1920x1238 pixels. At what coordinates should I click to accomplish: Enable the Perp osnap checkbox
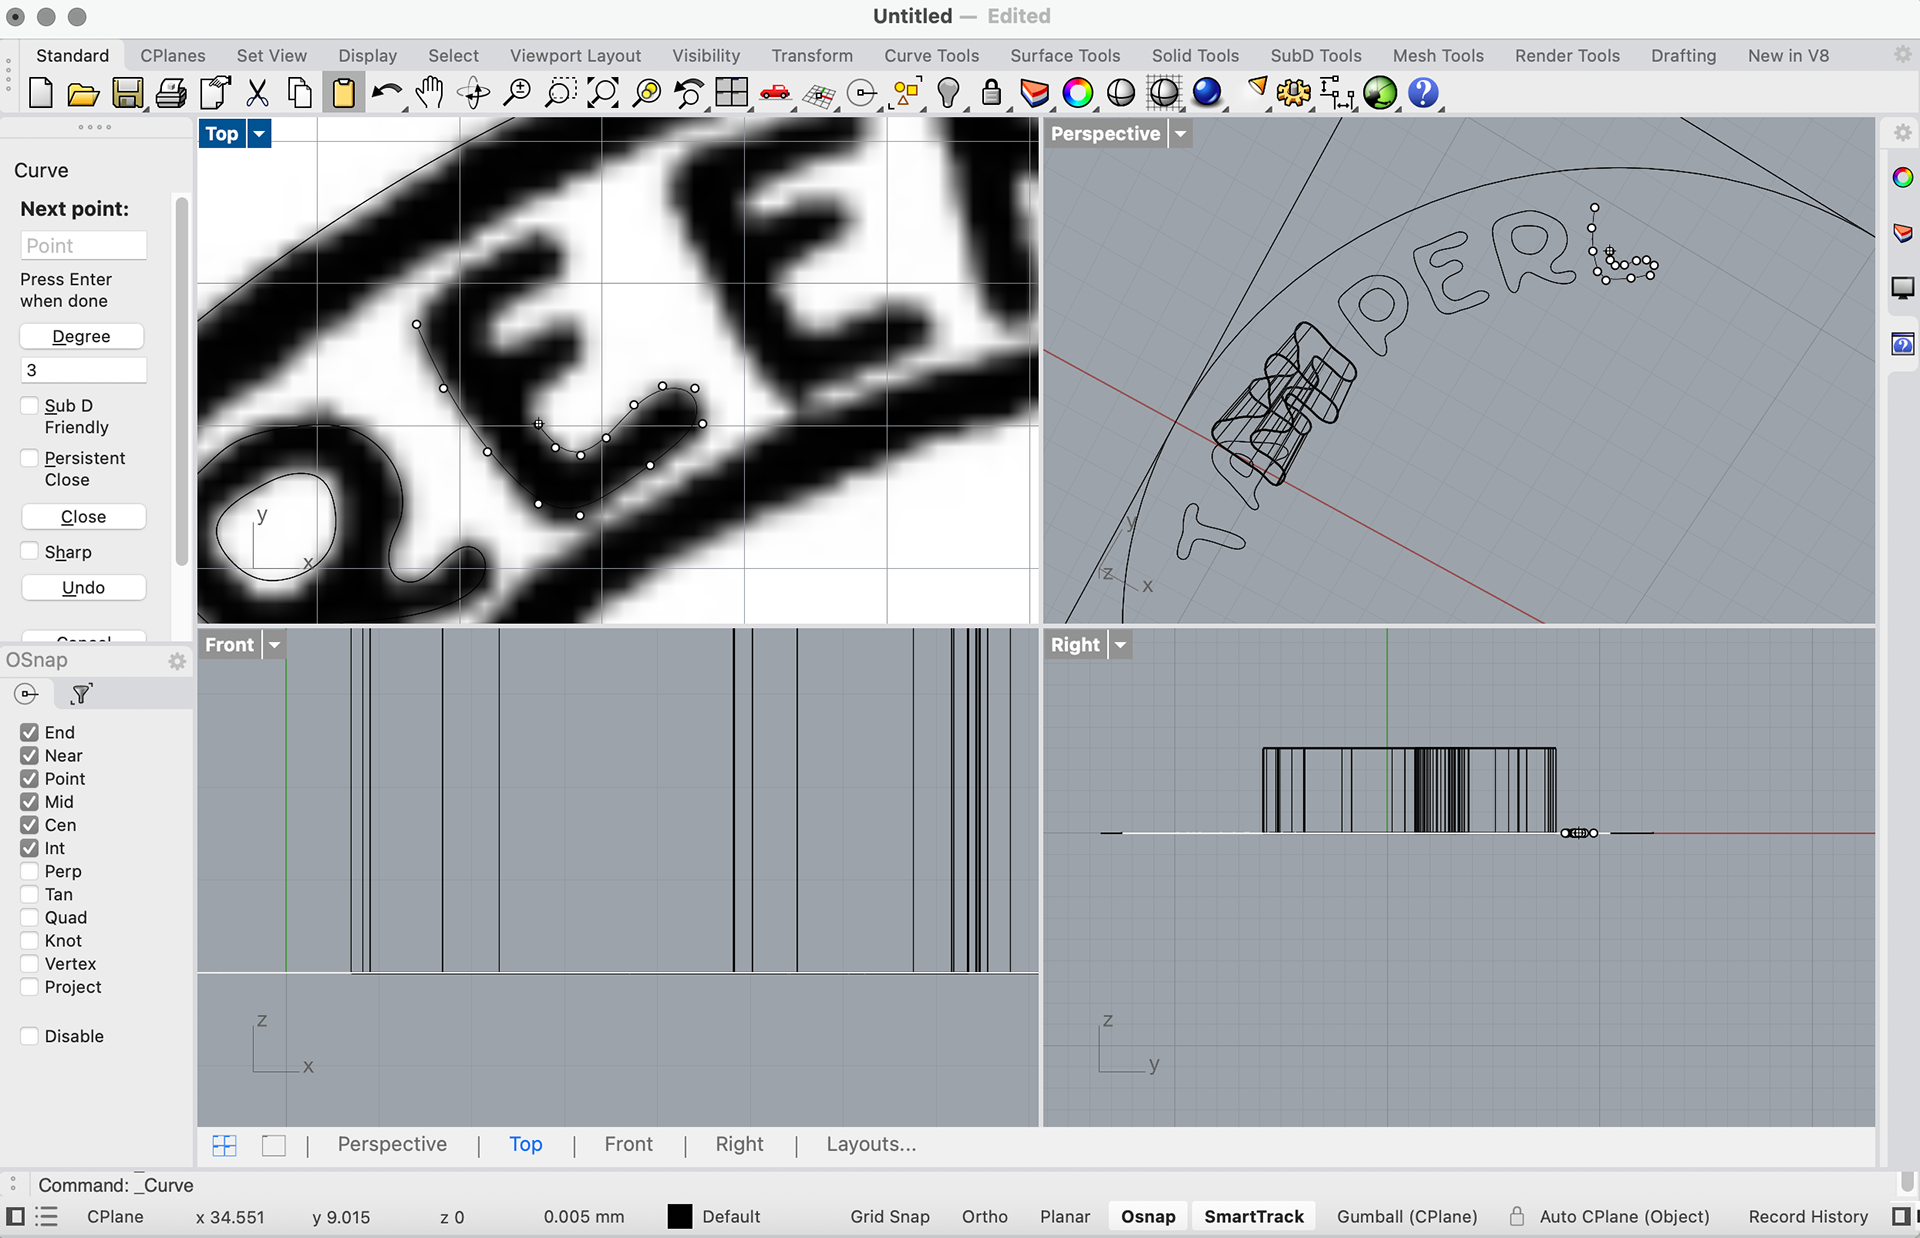click(29, 870)
